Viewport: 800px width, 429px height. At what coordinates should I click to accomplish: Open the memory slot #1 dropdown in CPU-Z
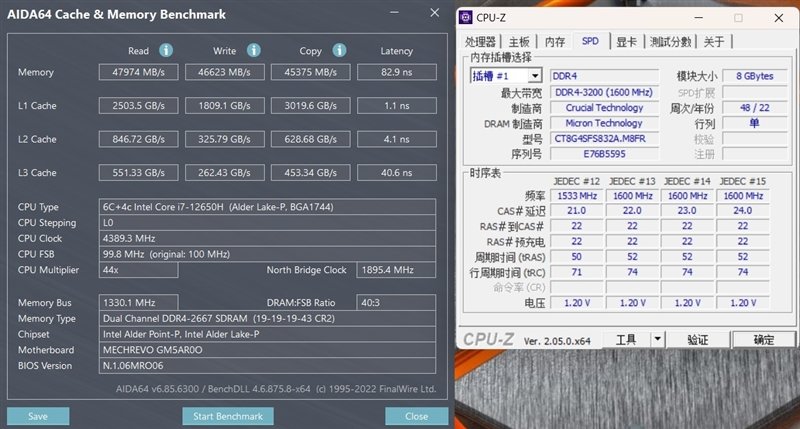coord(535,76)
